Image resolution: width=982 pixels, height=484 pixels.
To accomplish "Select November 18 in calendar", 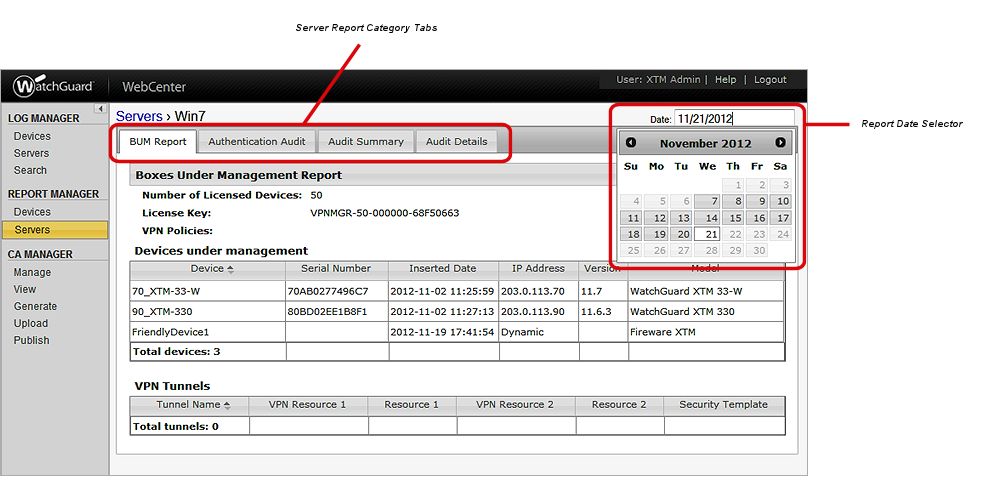I will pos(633,234).
